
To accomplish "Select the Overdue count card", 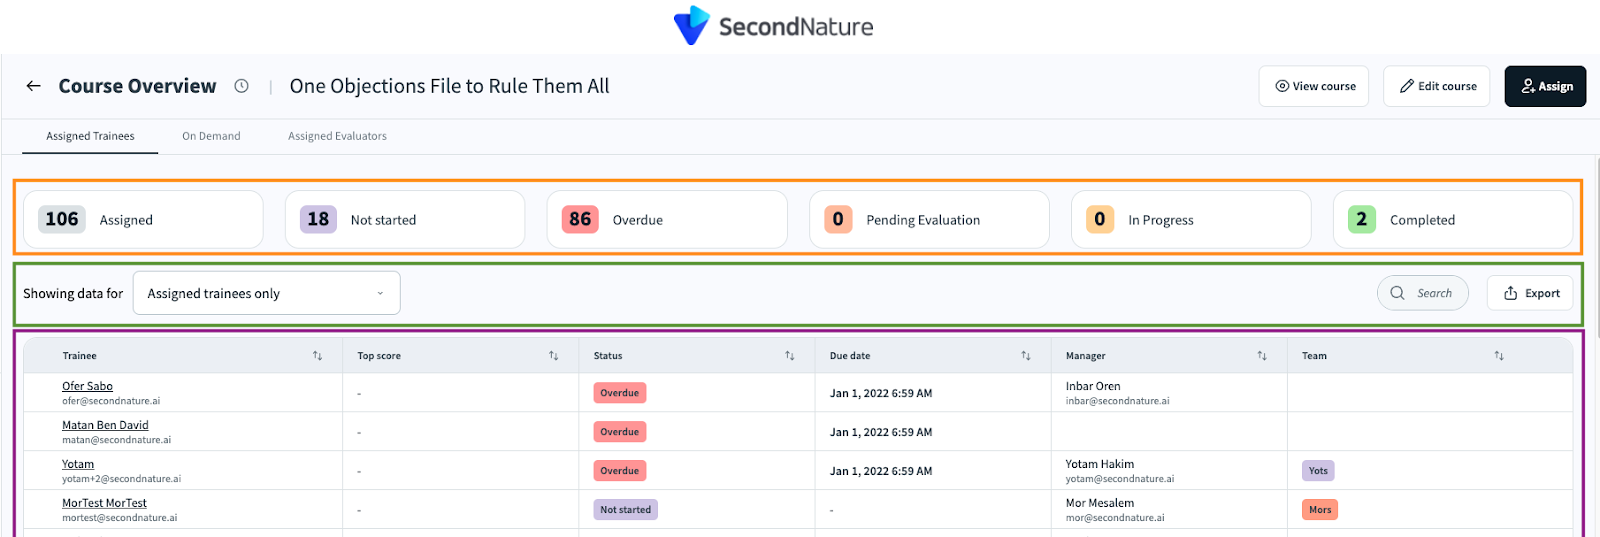I will coord(666,220).
